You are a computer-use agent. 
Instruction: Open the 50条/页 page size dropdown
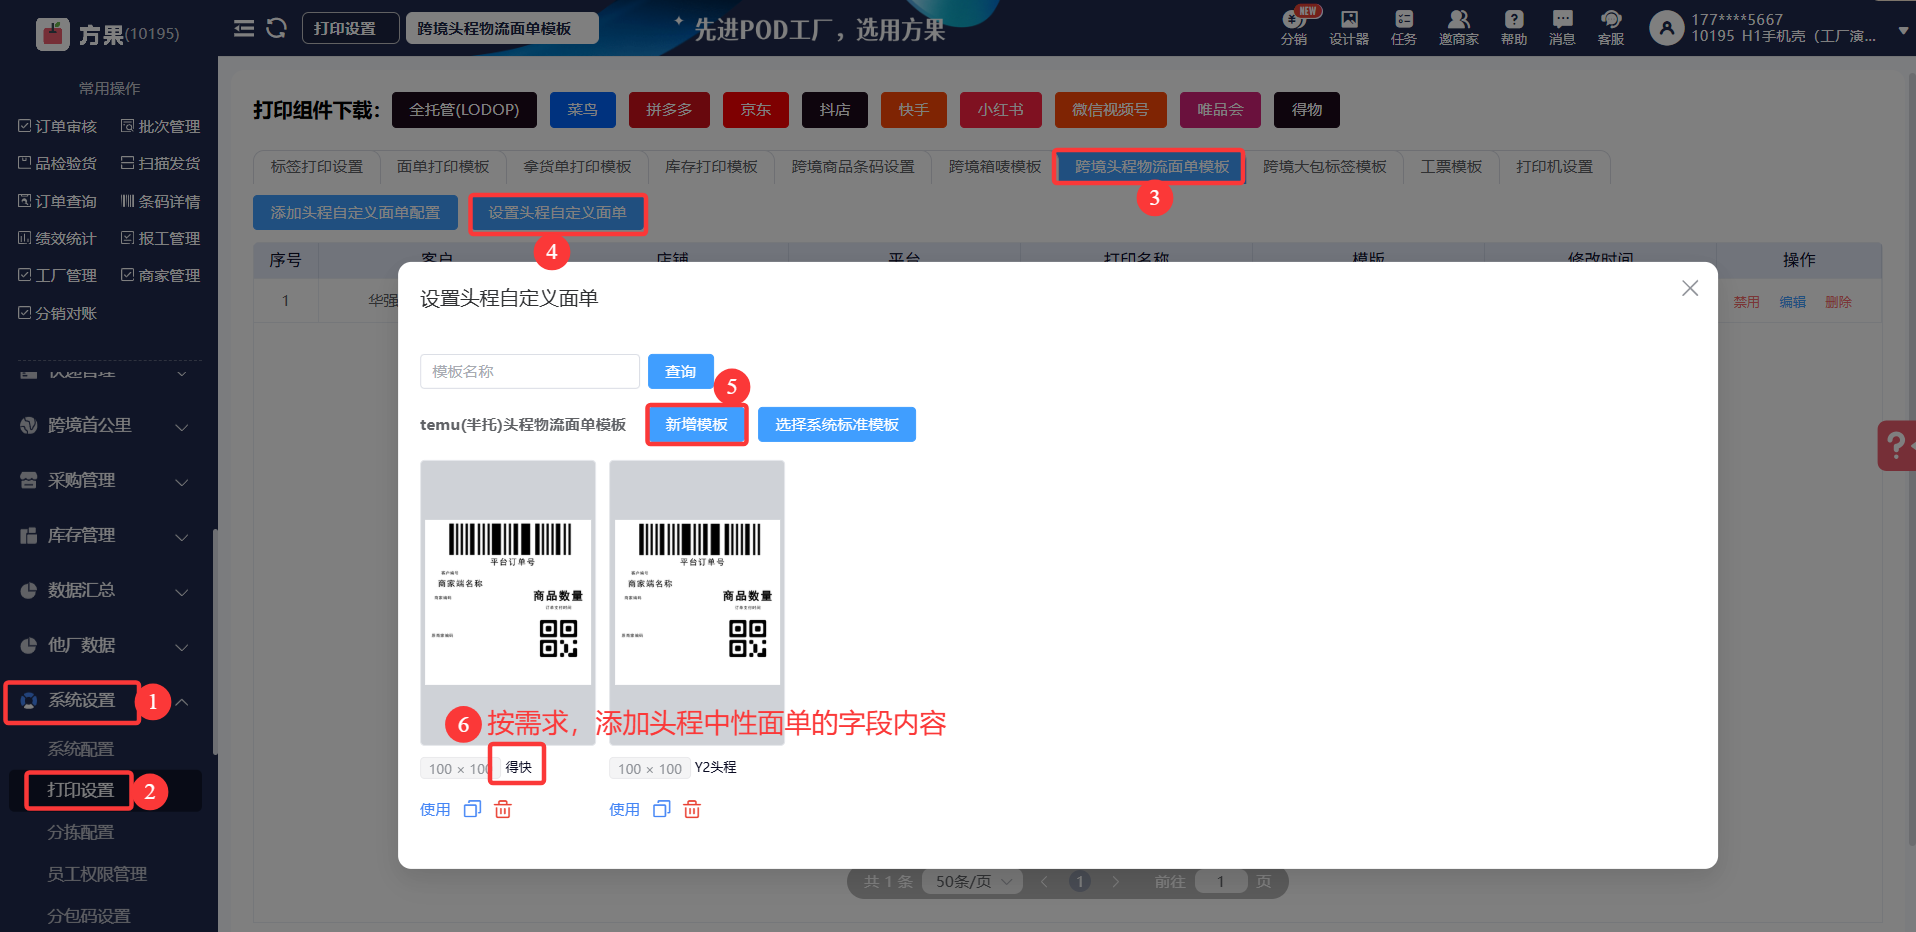tap(973, 881)
